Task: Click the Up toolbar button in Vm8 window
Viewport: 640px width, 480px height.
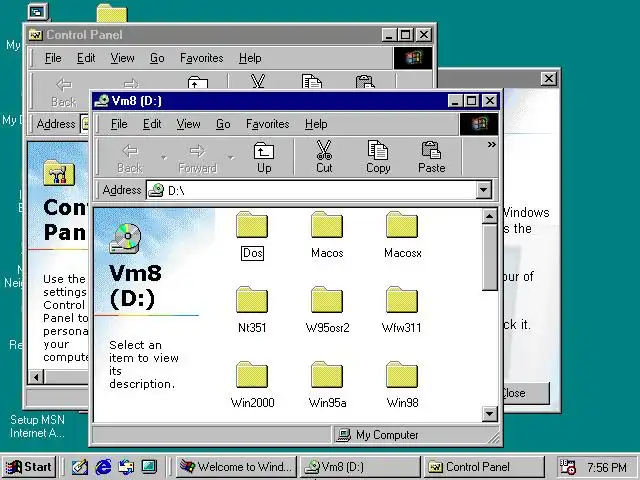Action: pos(264,157)
